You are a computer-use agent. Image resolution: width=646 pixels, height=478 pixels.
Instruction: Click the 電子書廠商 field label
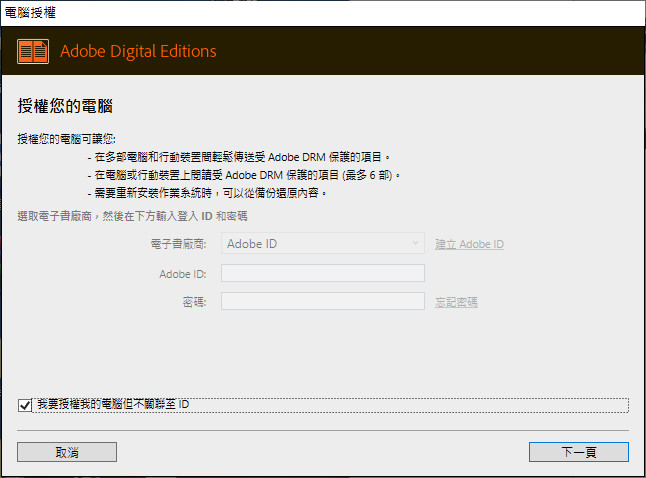[177, 244]
